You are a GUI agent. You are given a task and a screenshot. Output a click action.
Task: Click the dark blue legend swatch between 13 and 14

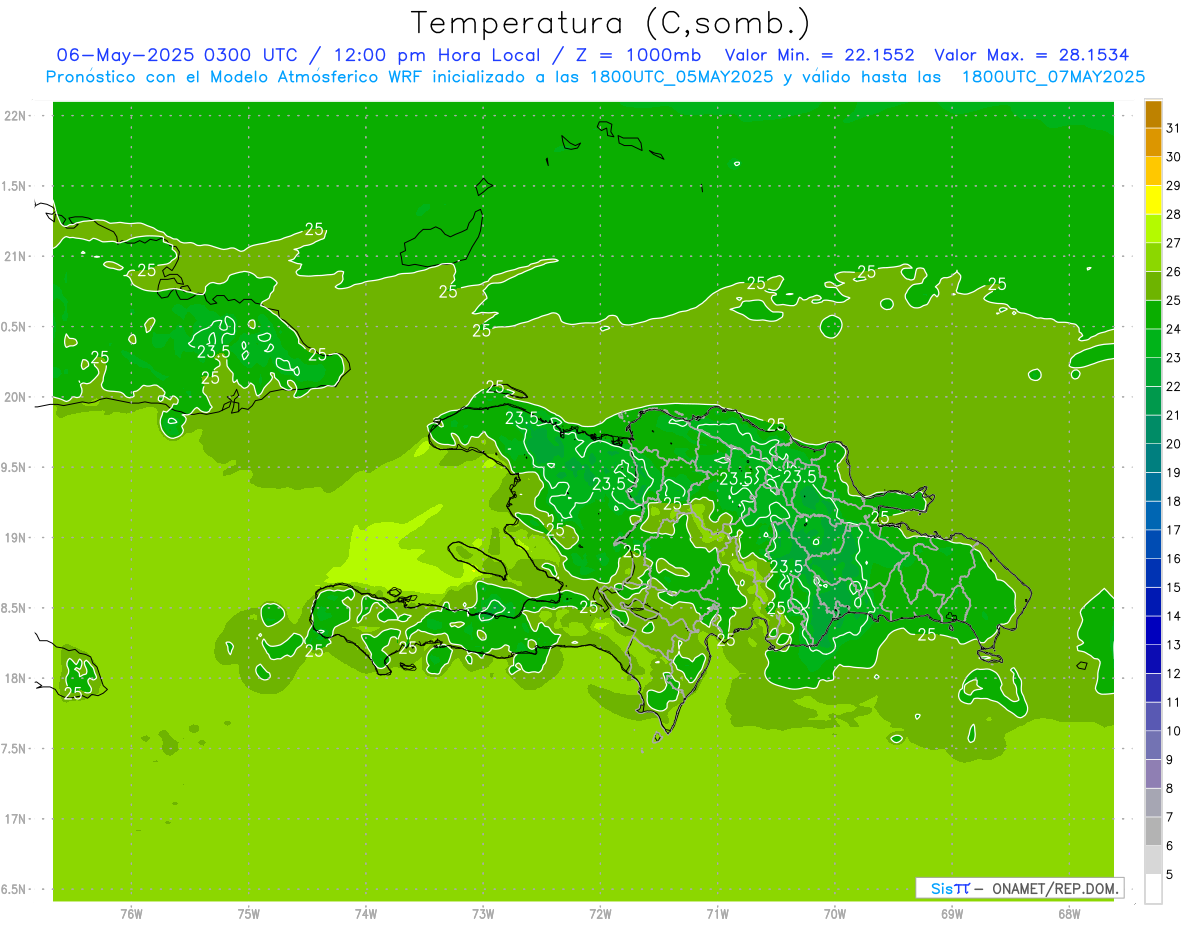point(1153,630)
